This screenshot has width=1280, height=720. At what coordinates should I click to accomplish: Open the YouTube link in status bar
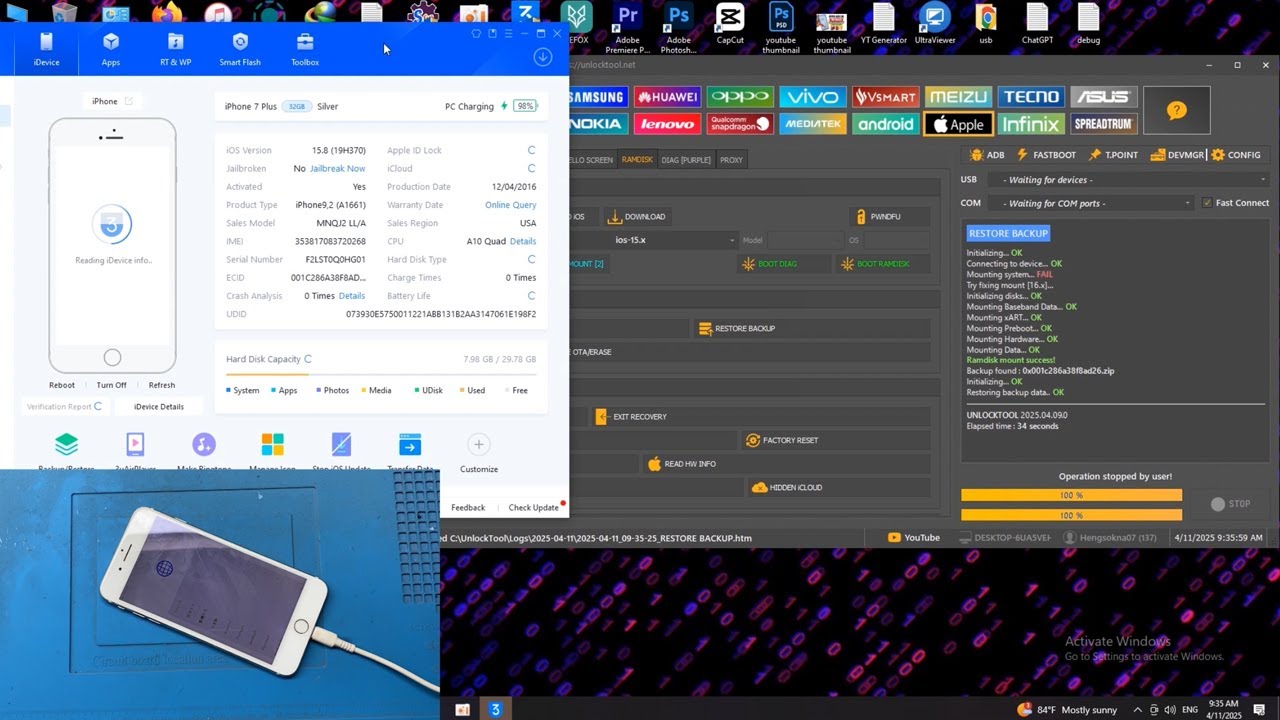[914, 538]
